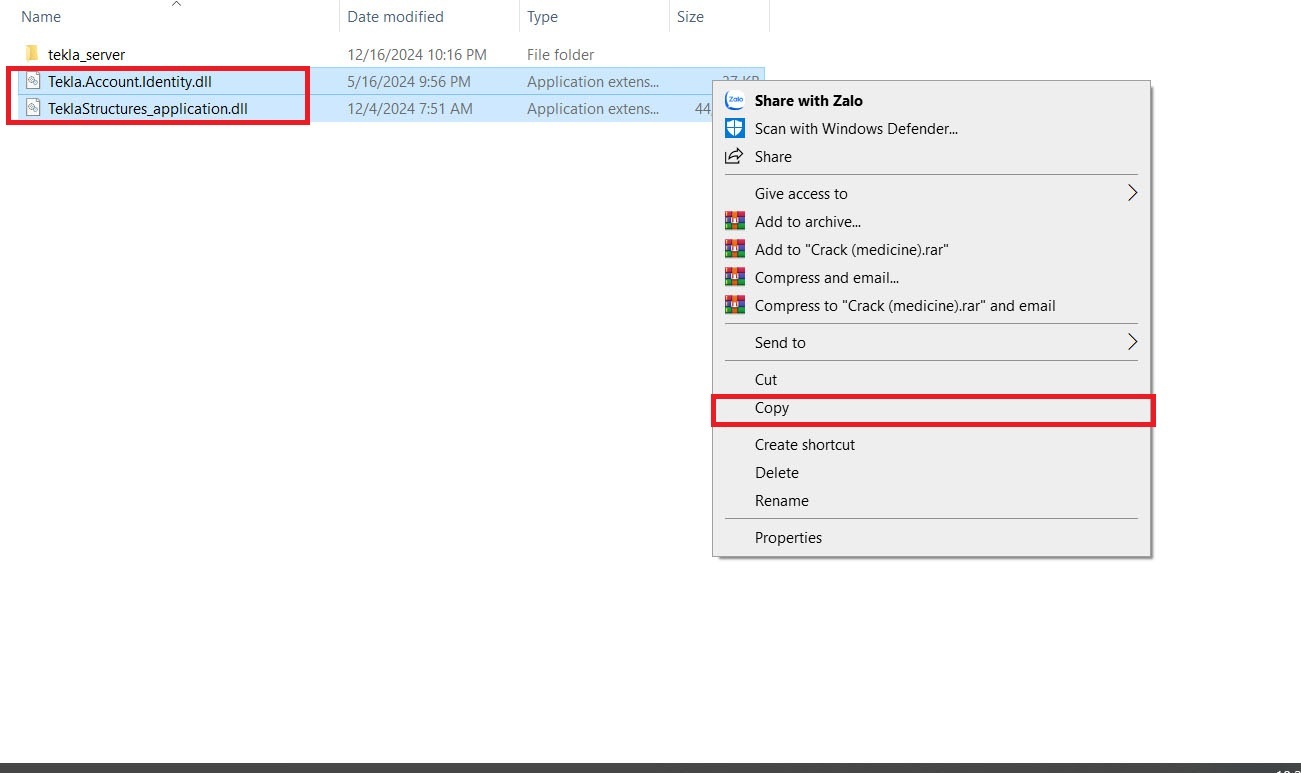This screenshot has height=773, width=1301.
Task: Choose Copy from the context menu
Action: [x=772, y=408]
